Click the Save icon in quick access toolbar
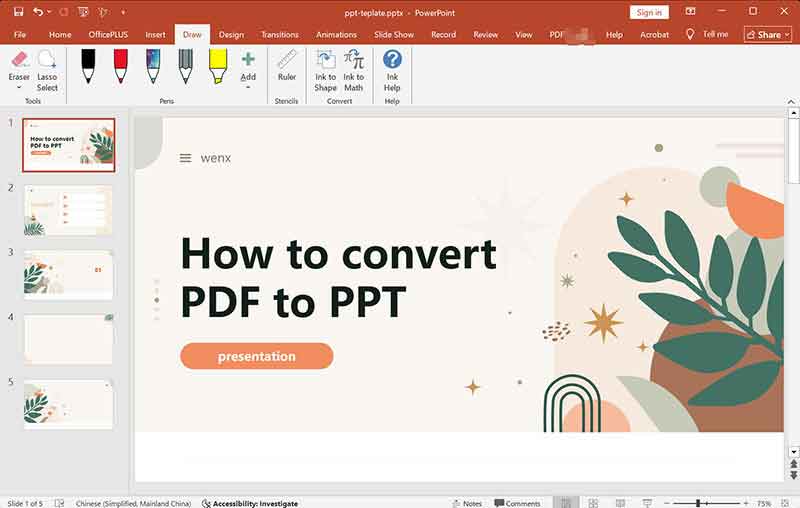The width and height of the screenshot is (800, 508). [x=18, y=12]
